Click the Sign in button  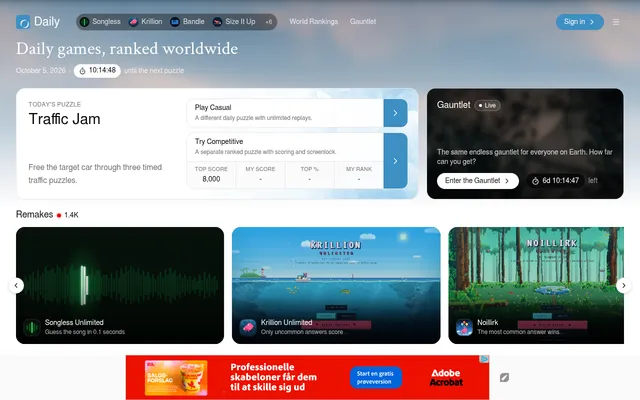point(580,22)
